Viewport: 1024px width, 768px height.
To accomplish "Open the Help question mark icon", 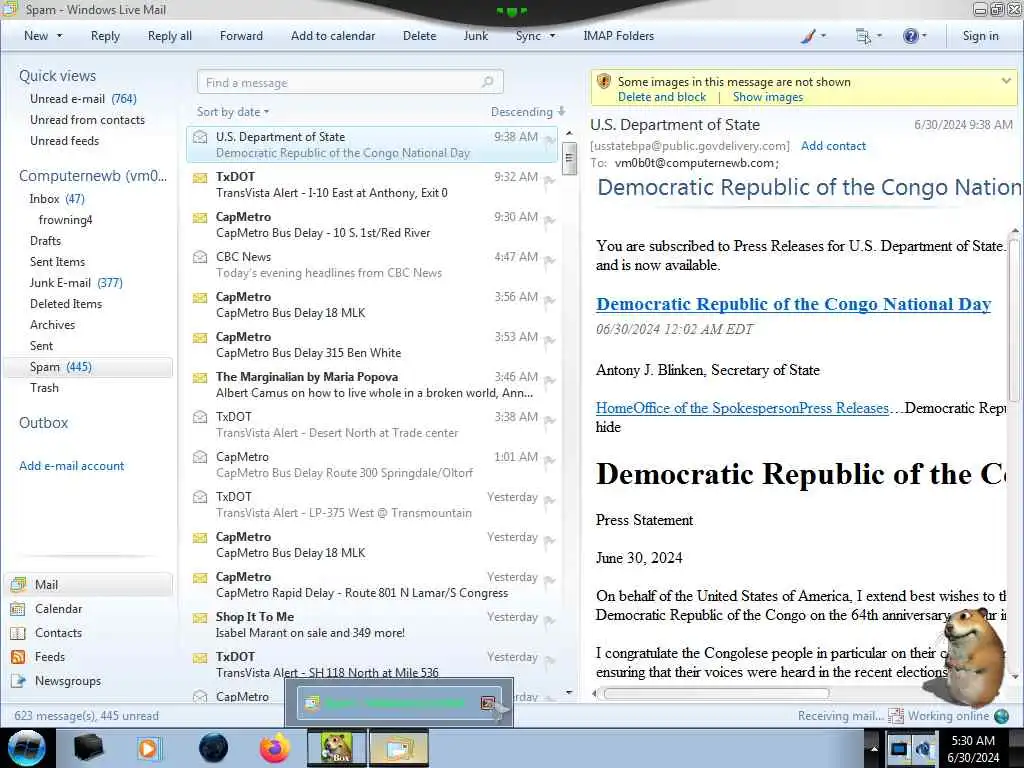I will 910,36.
